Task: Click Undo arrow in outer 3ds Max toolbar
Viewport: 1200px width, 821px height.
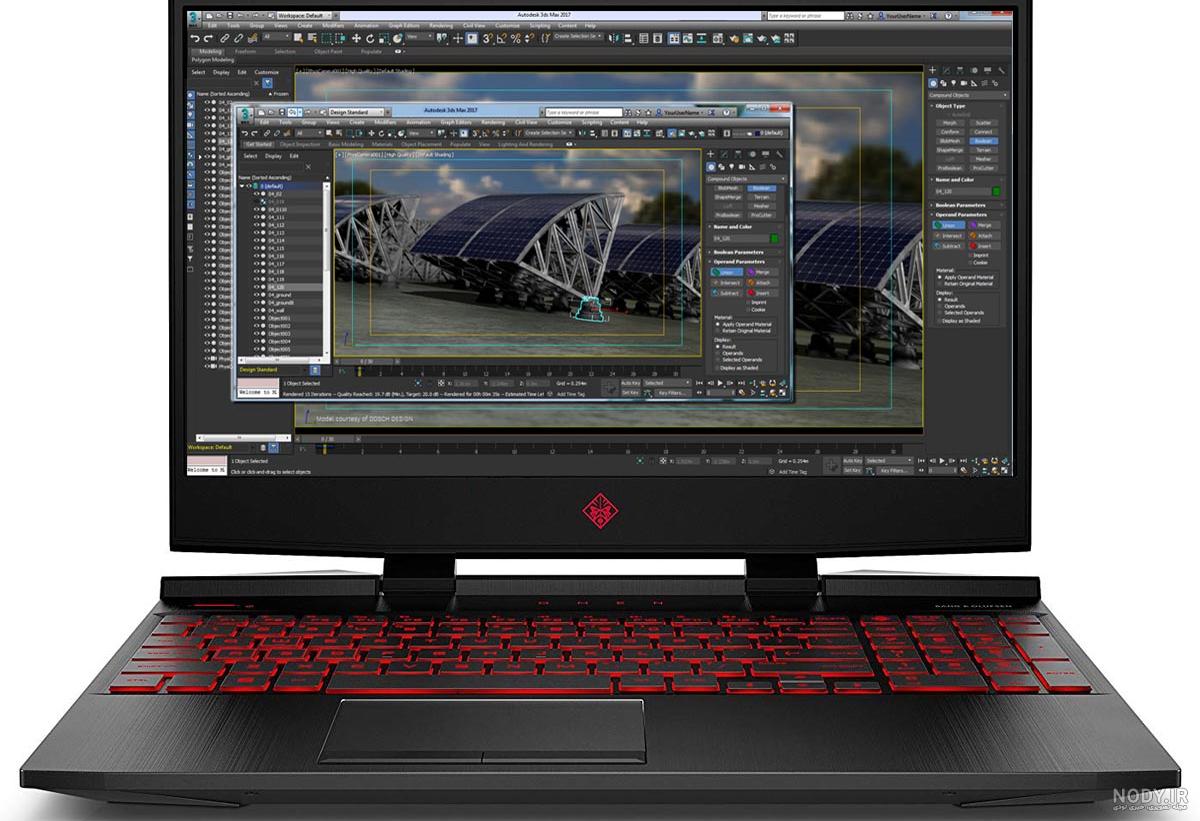Action: tap(196, 38)
